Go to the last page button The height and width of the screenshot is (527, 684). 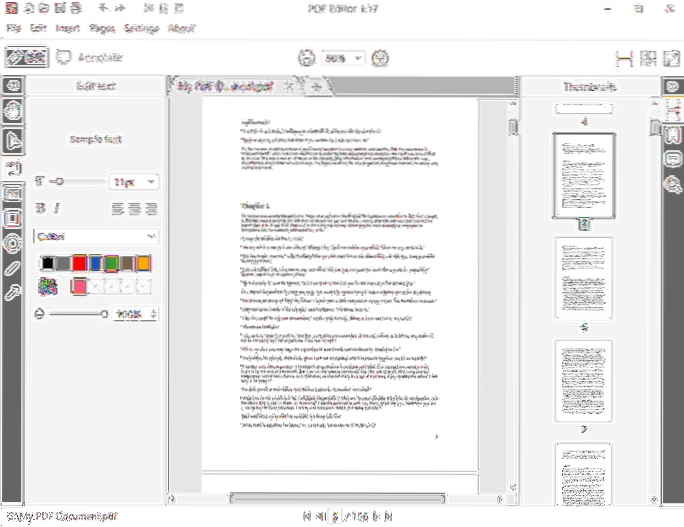(388, 517)
